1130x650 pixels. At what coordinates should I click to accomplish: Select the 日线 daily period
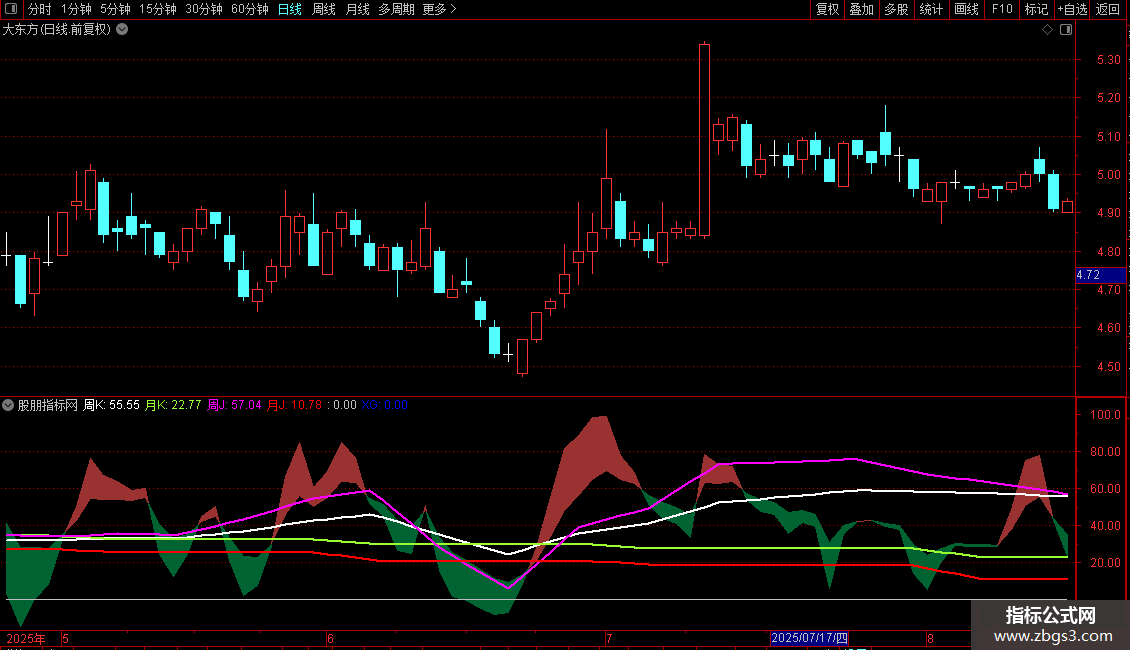tap(290, 9)
